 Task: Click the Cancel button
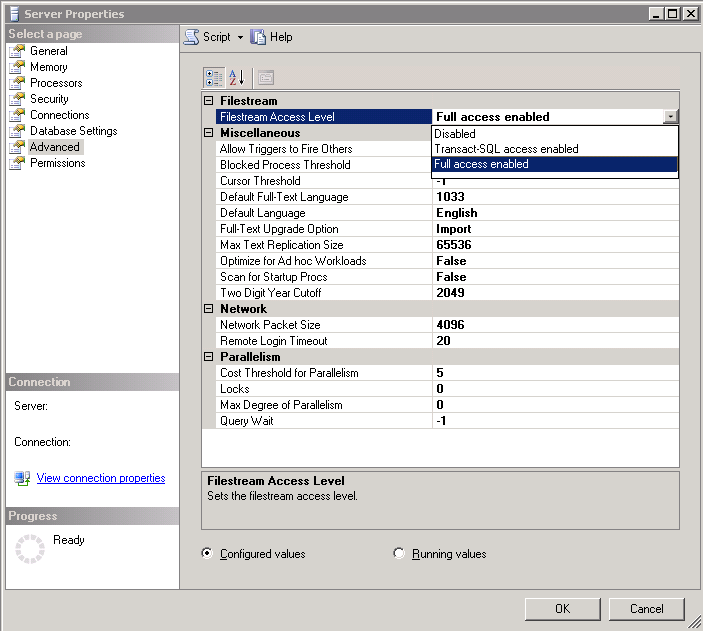[x=647, y=609]
